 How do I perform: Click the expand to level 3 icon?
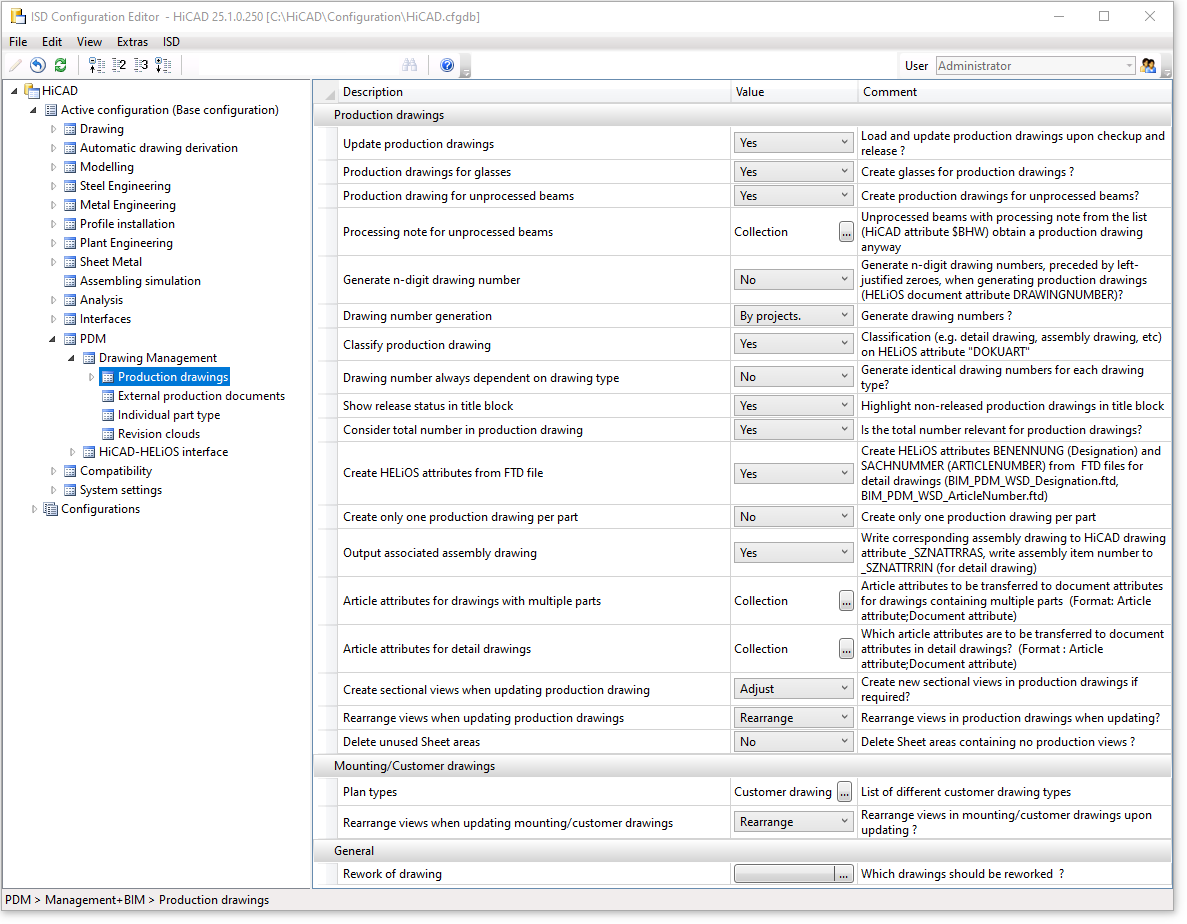tap(141, 65)
